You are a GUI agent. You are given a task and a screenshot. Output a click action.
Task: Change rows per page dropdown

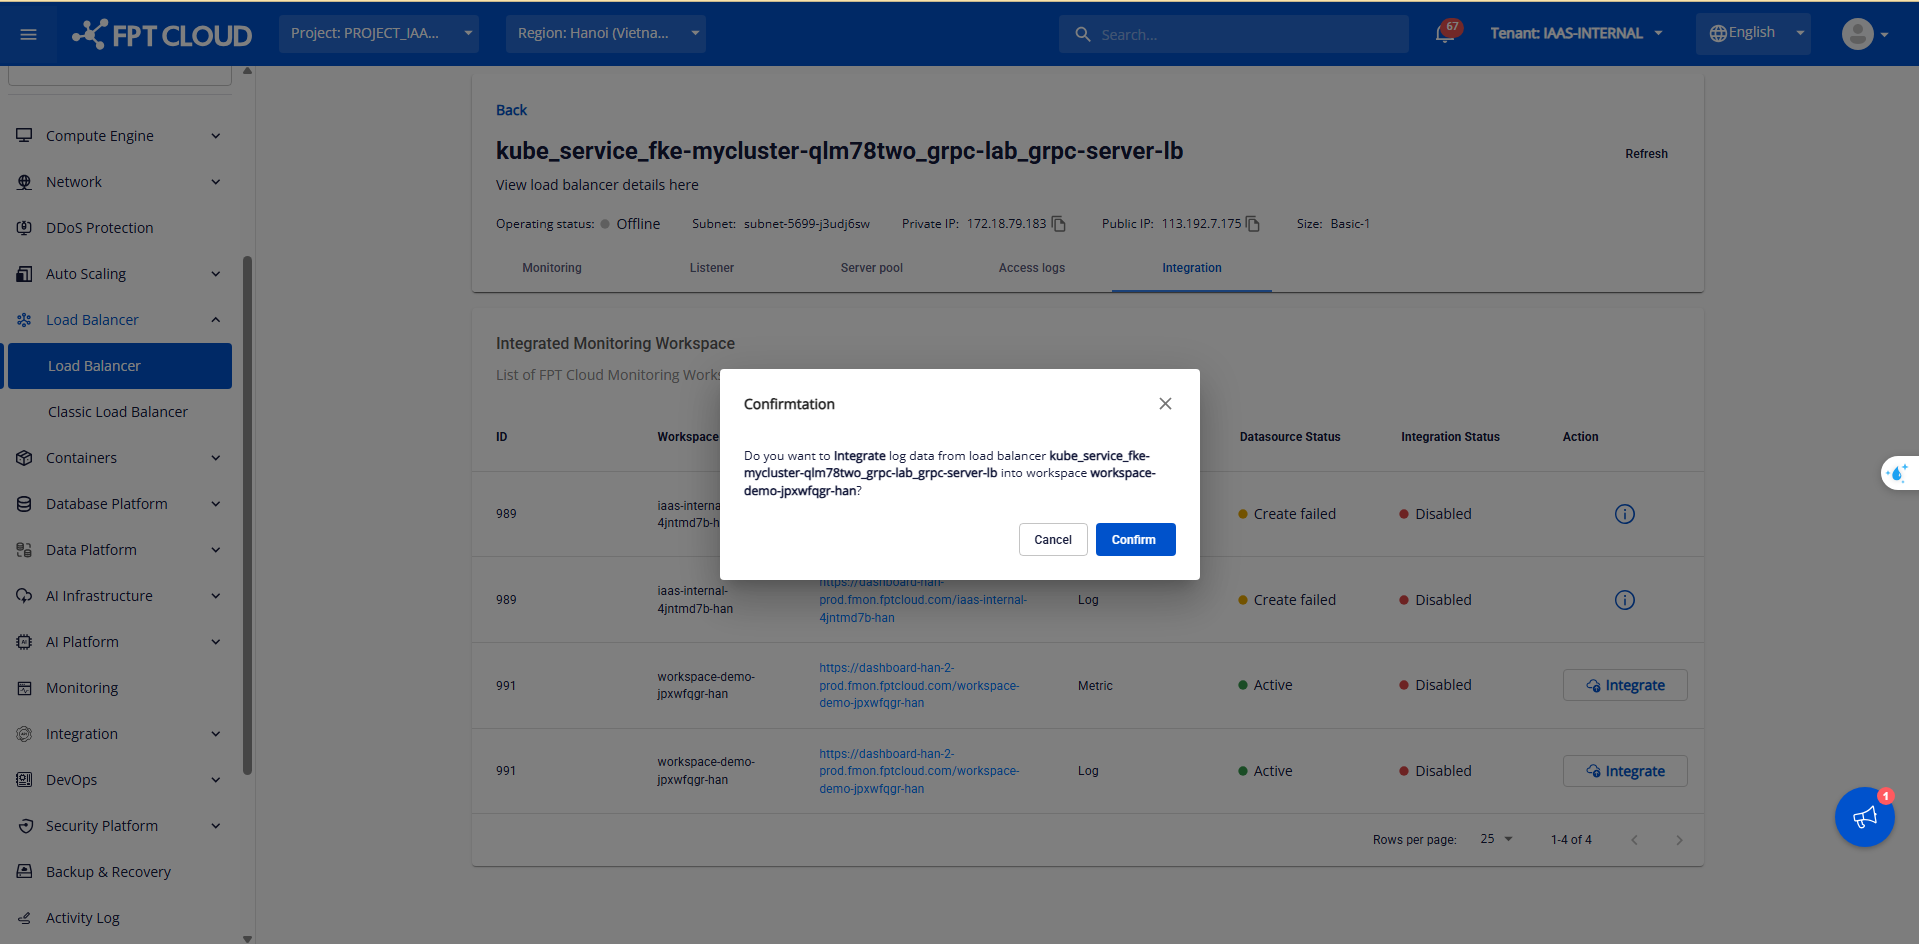pyautogui.click(x=1496, y=839)
